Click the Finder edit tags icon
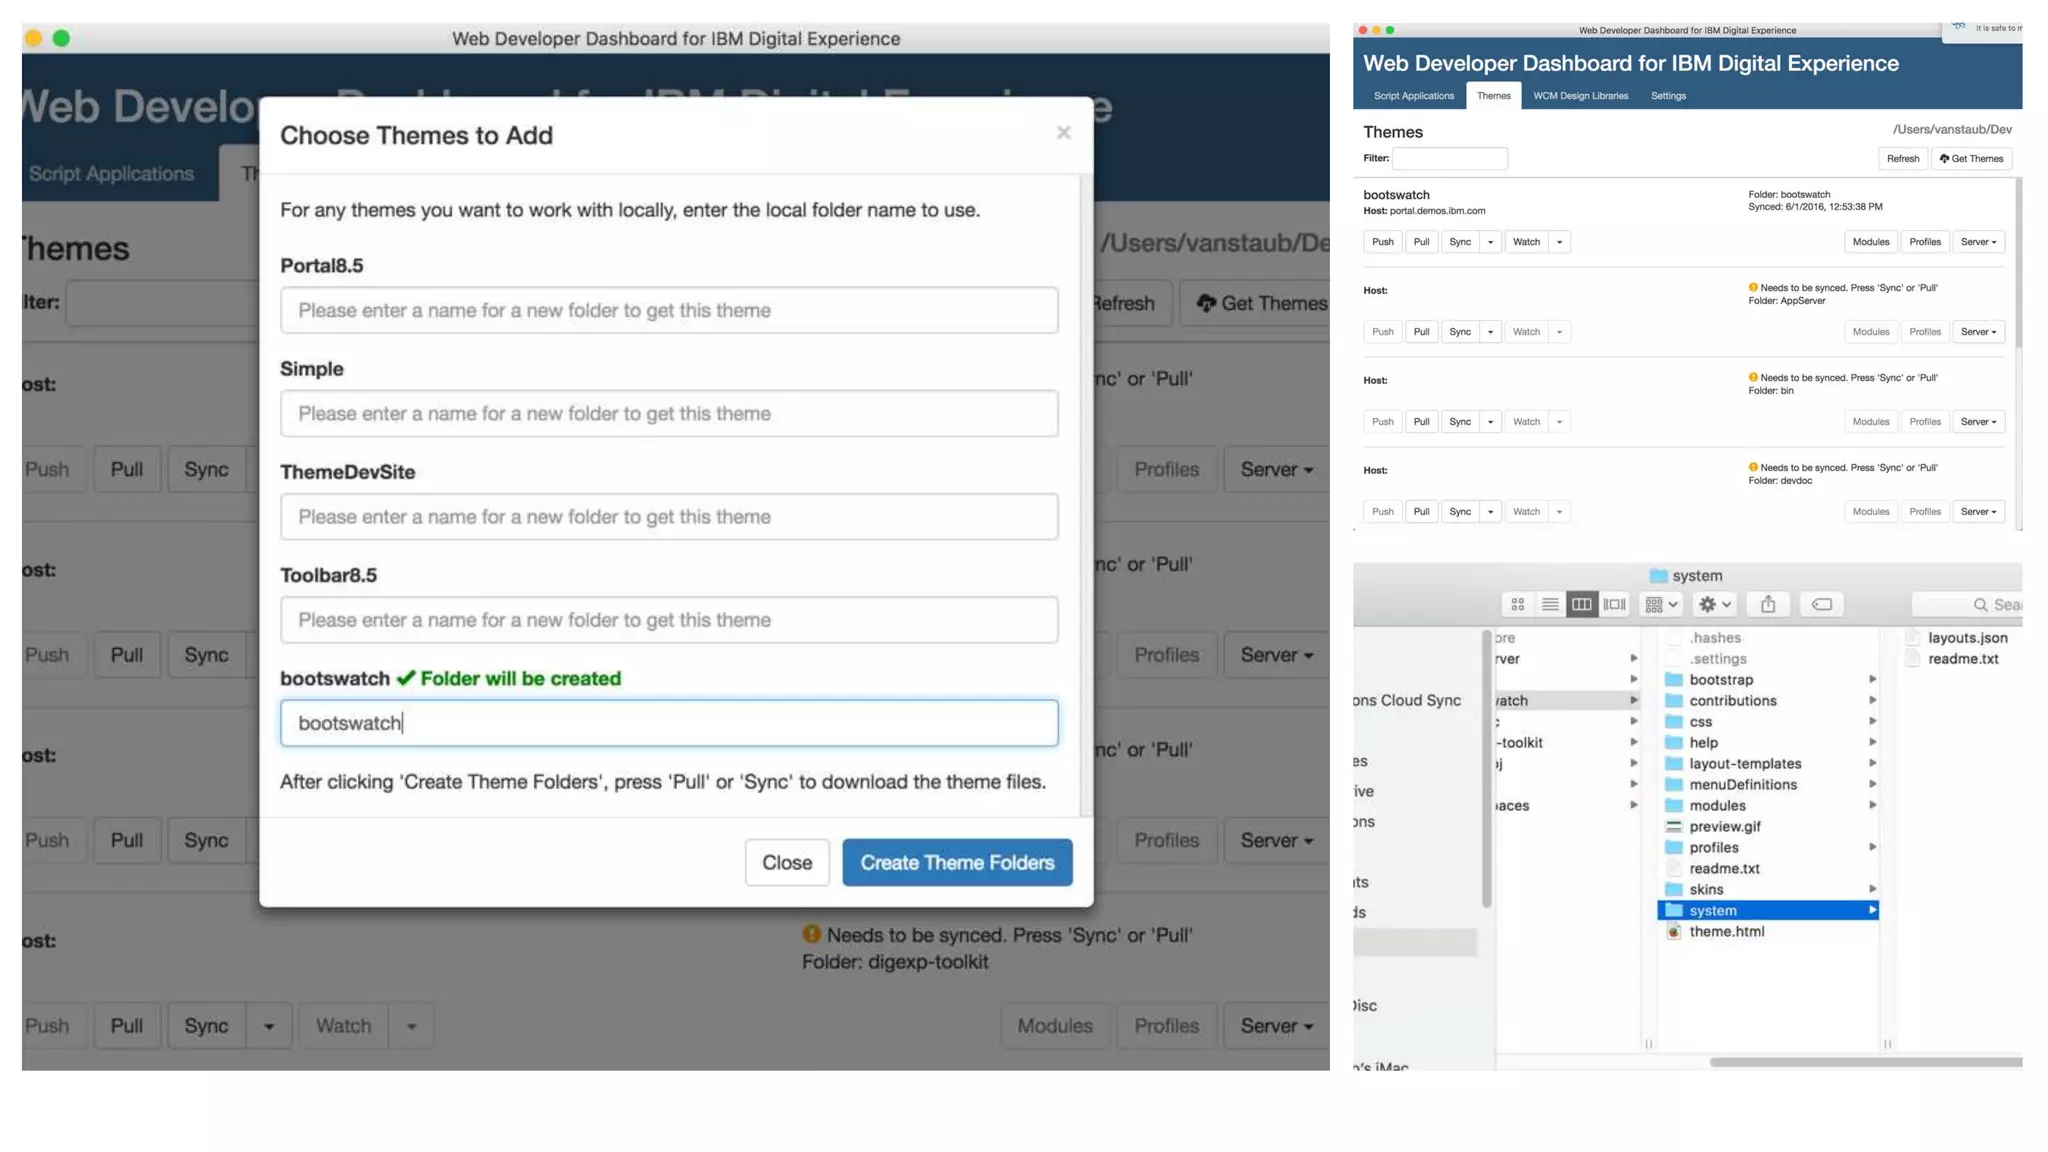The height and width of the screenshot is (1152, 2048). click(1821, 604)
